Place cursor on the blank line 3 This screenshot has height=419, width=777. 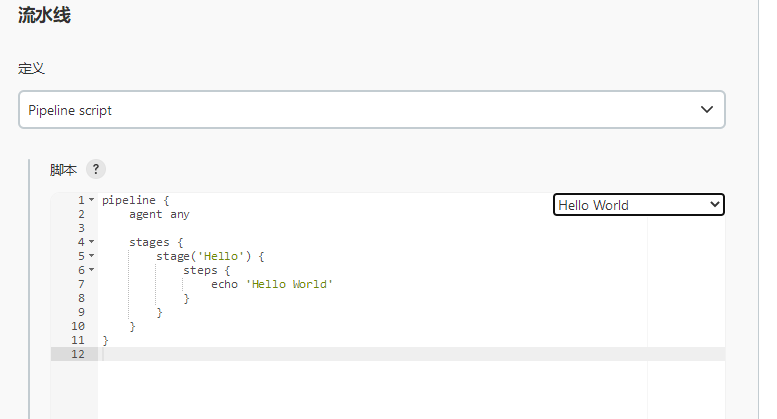(x=300, y=228)
